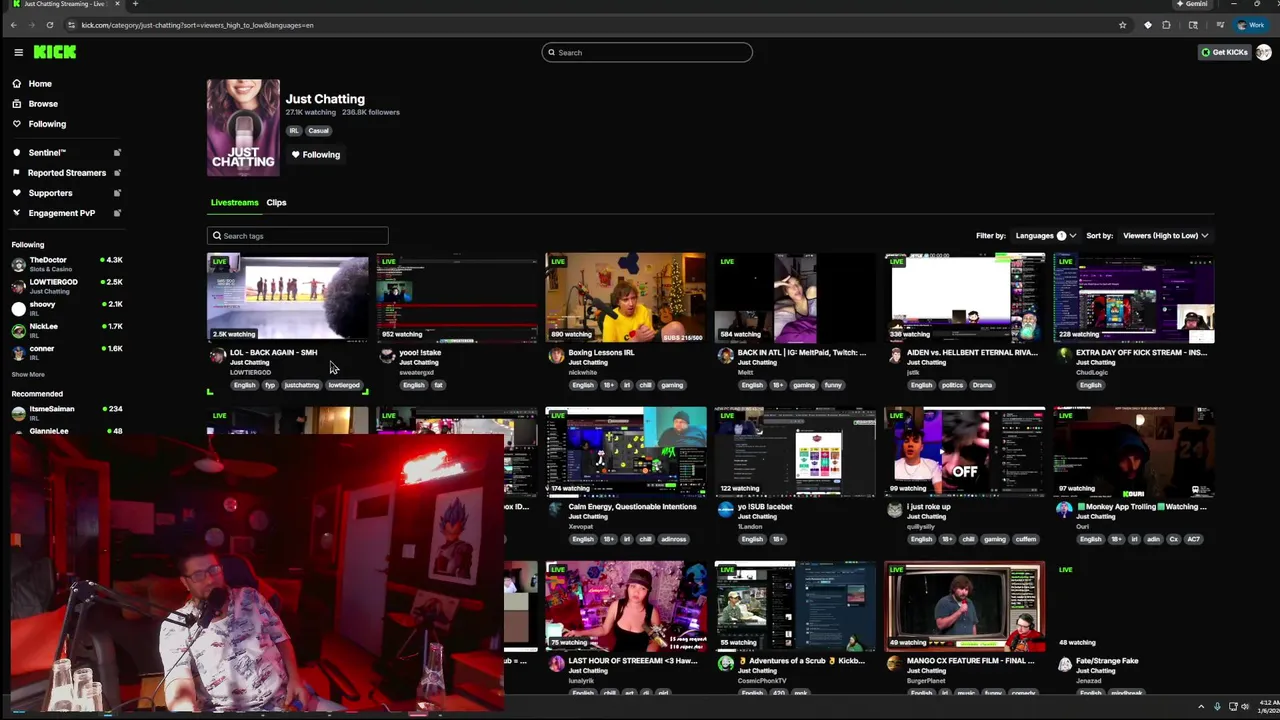The width and height of the screenshot is (1280, 720).
Task: Open EXTRA DAY OFF KICK STREAM thumbnail
Action: pos(1134,298)
